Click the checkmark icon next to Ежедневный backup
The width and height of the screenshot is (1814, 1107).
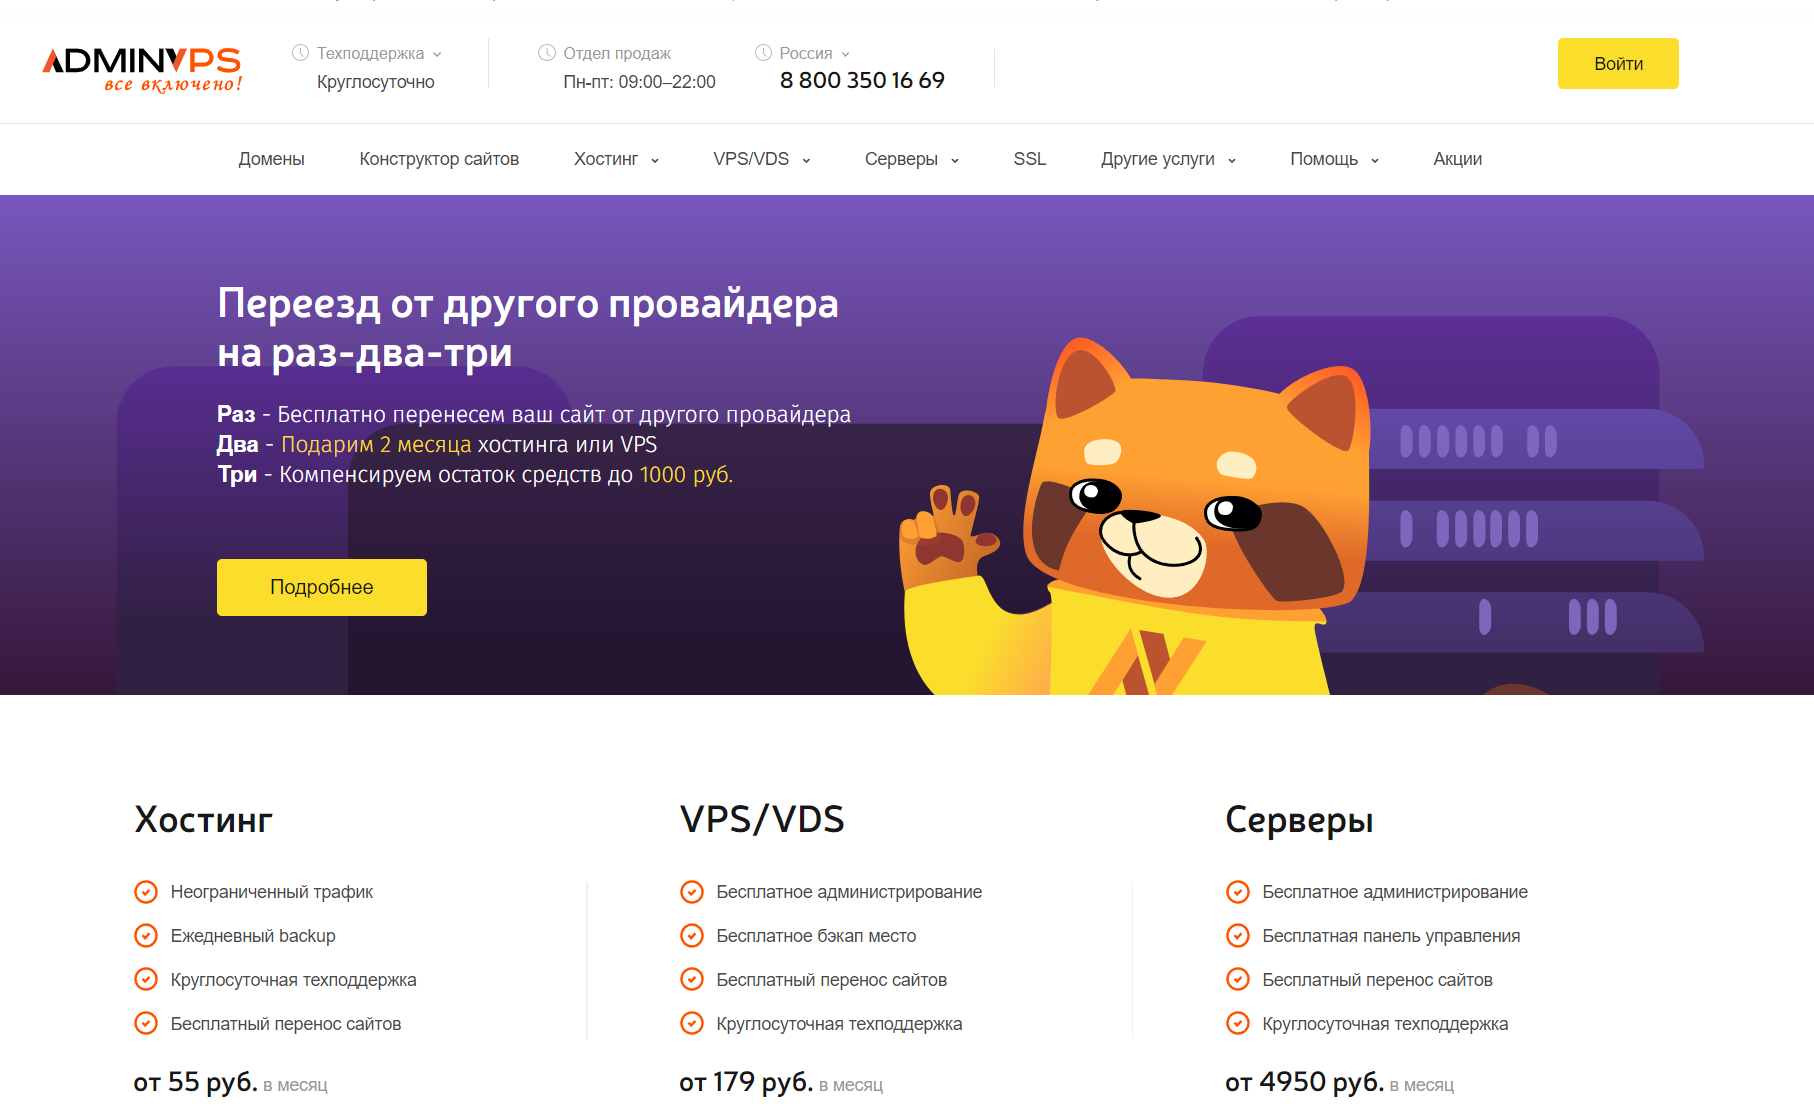[x=146, y=936]
